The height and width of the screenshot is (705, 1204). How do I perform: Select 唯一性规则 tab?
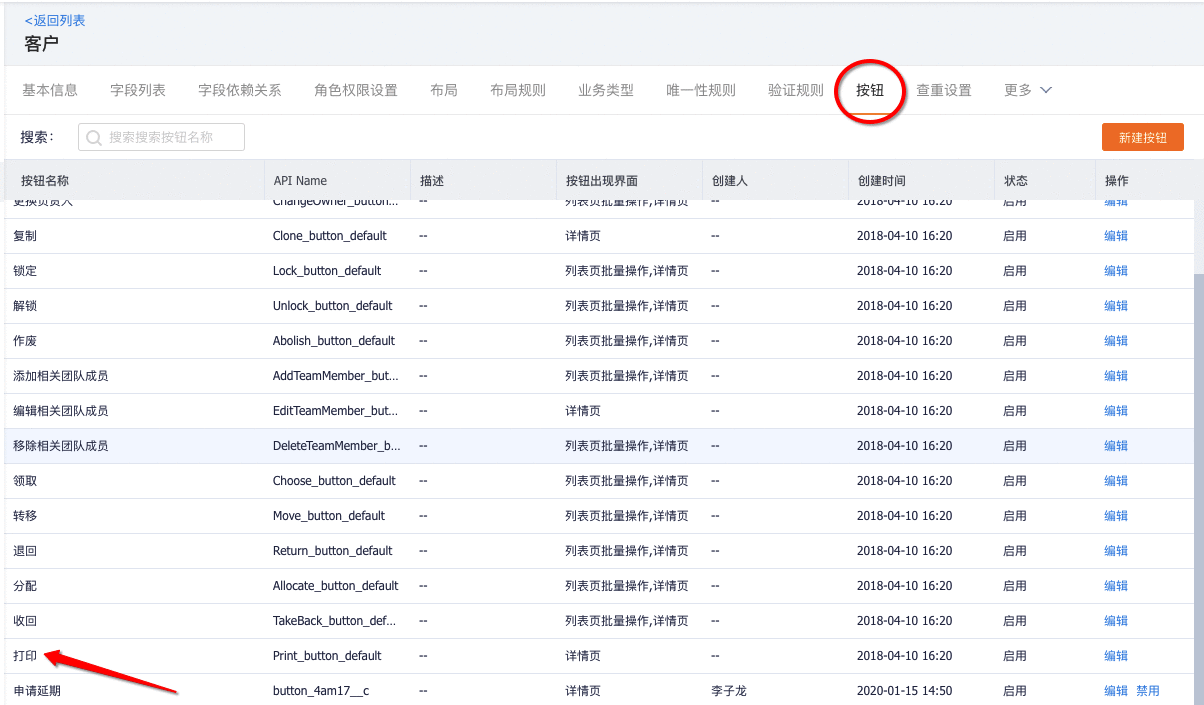701,90
